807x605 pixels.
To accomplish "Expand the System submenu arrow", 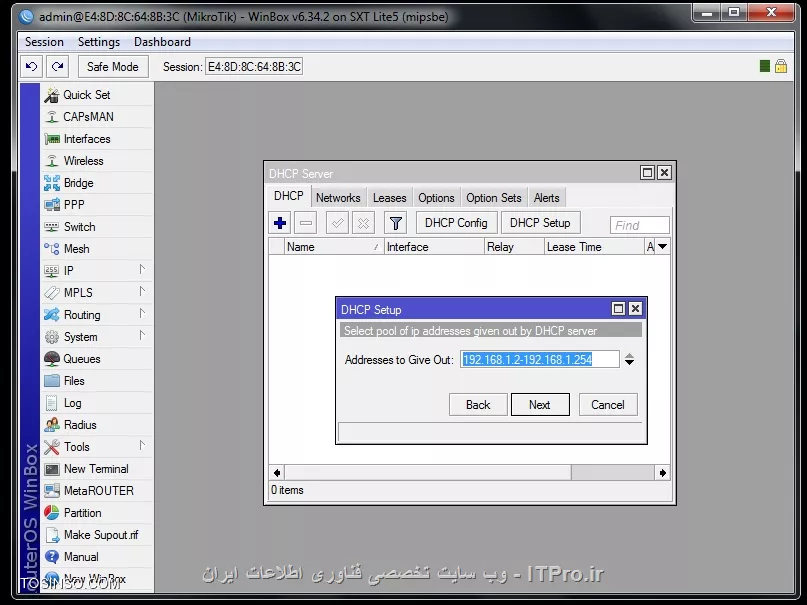I will tap(142, 336).
